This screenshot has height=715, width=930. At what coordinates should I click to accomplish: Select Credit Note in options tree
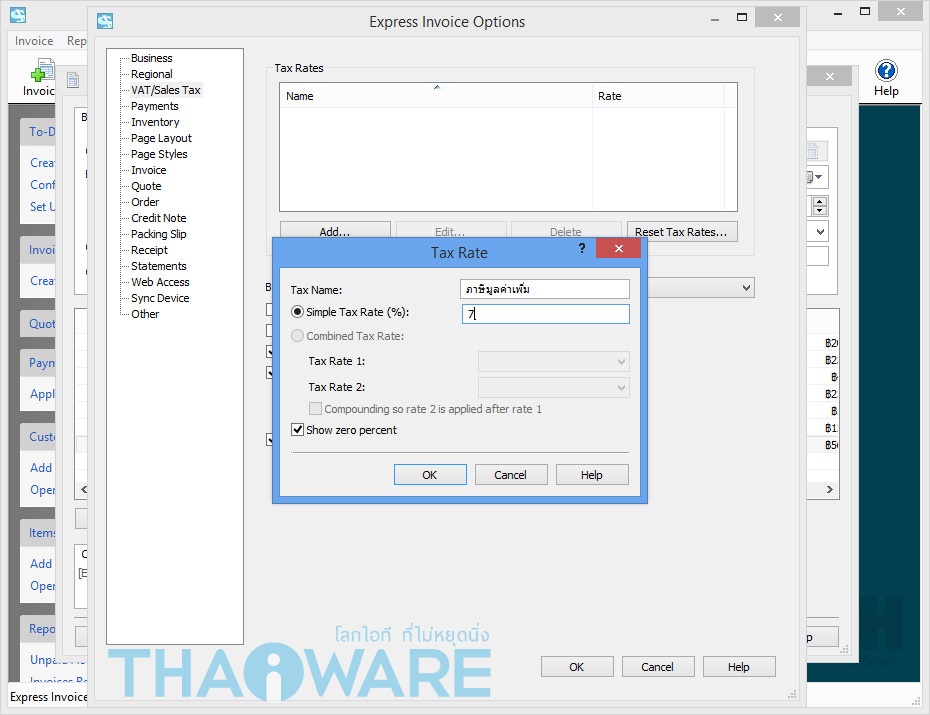(x=159, y=218)
